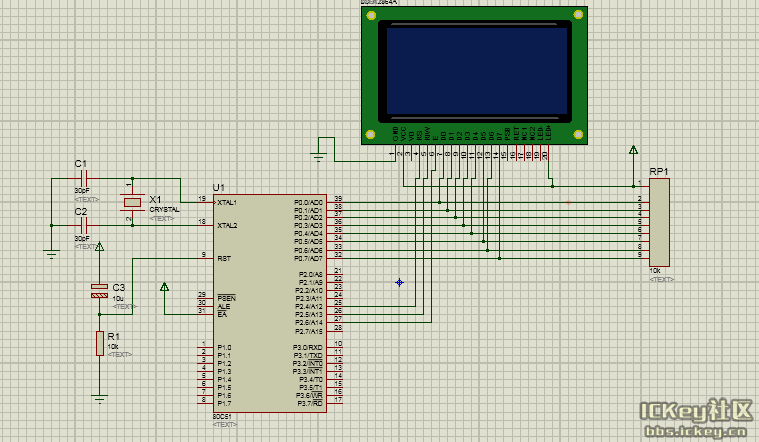The height and width of the screenshot is (442, 759).
Task: Click pin number 19 at XTAL1
Action: [202, 198]
